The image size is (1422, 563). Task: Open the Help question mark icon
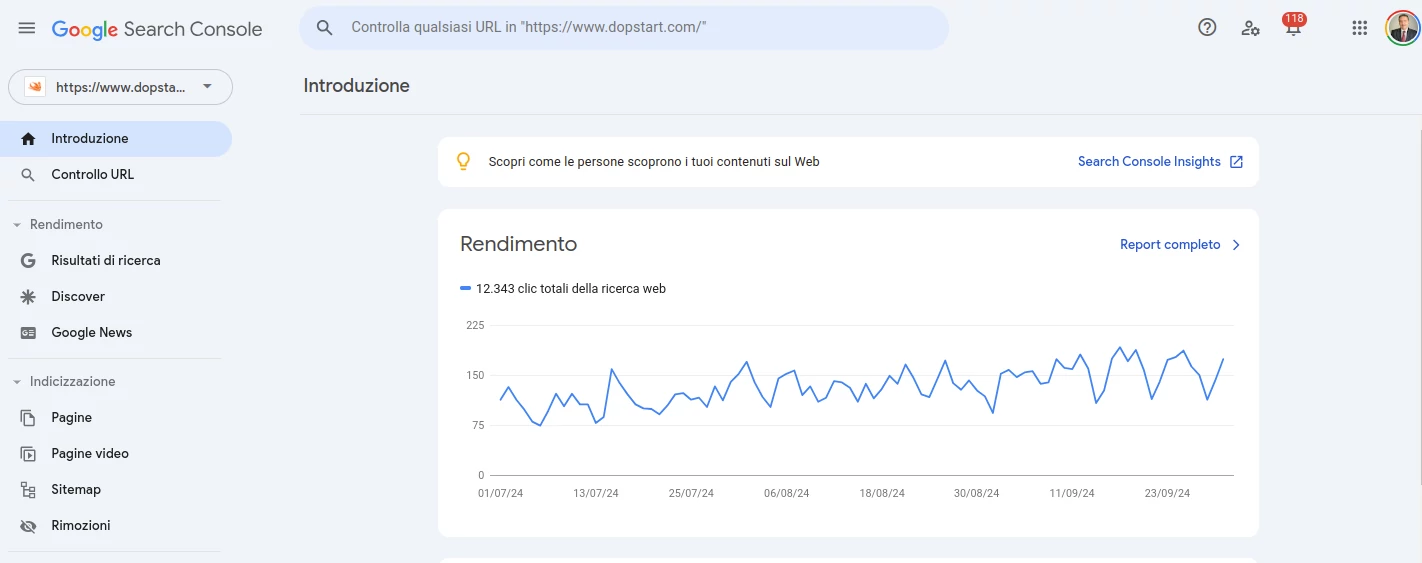click(x=1207, y=28)
